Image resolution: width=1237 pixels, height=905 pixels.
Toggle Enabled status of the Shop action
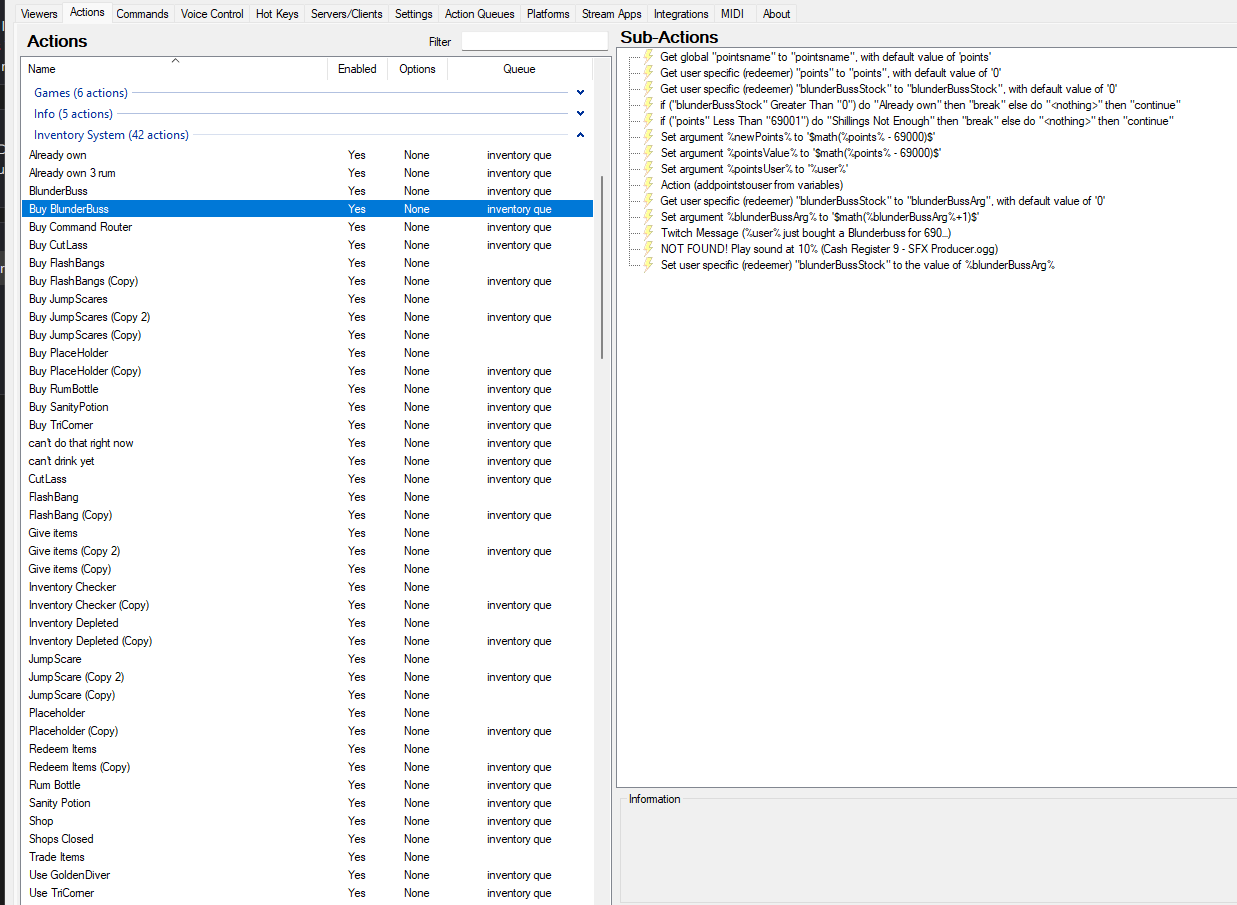(356, 821)
